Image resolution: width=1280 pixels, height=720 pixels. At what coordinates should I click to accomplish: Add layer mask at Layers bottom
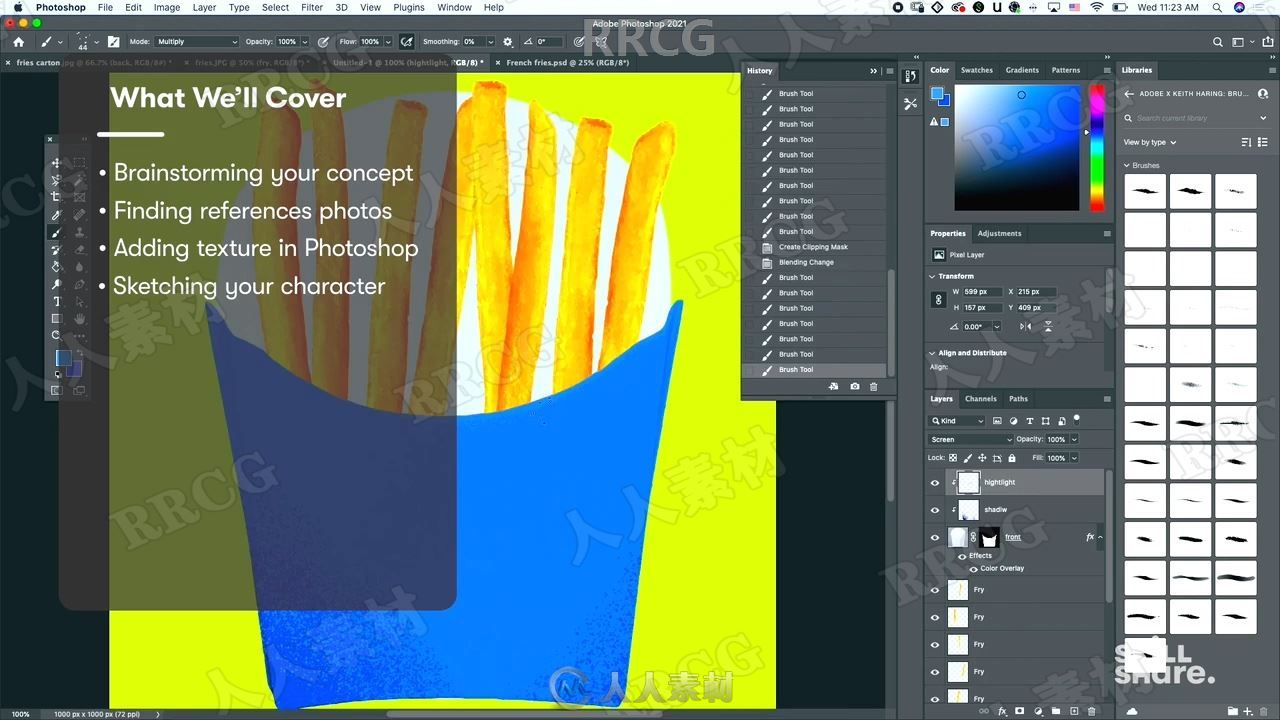[1020, 711]
